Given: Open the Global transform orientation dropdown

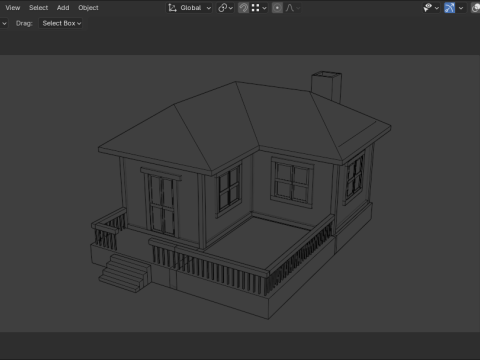Looking at the screenshot, I should click(x=189, y=8).
